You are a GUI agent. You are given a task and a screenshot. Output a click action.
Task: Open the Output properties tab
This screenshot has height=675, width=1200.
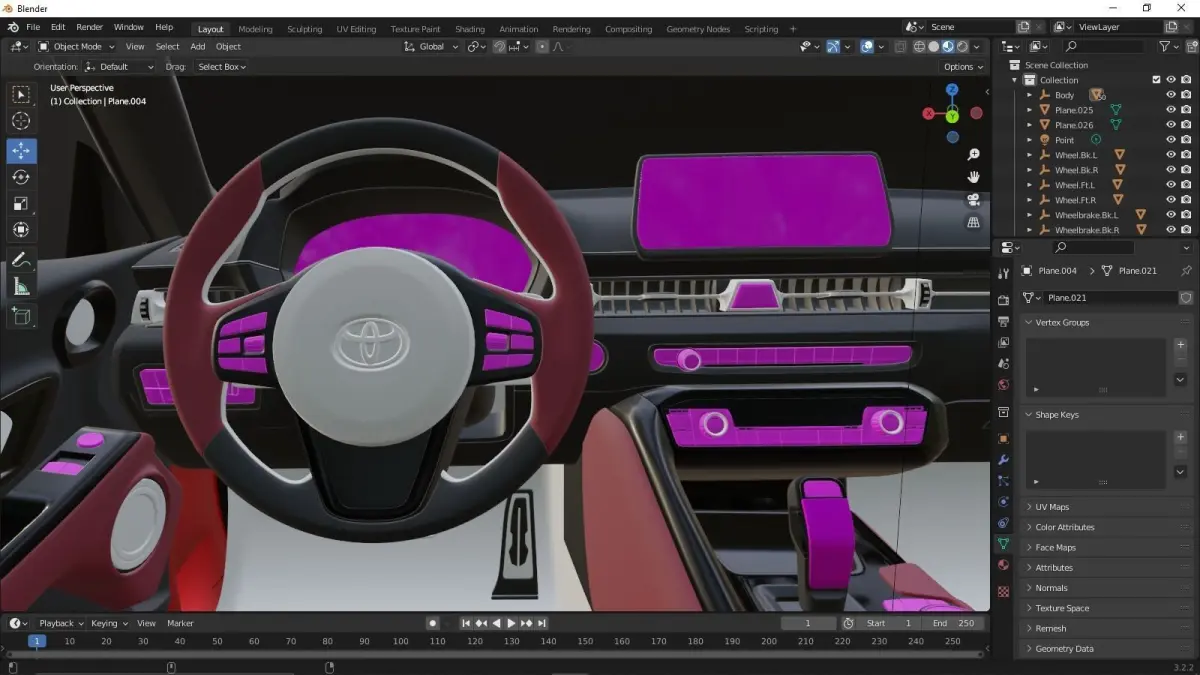(1003, 322)
